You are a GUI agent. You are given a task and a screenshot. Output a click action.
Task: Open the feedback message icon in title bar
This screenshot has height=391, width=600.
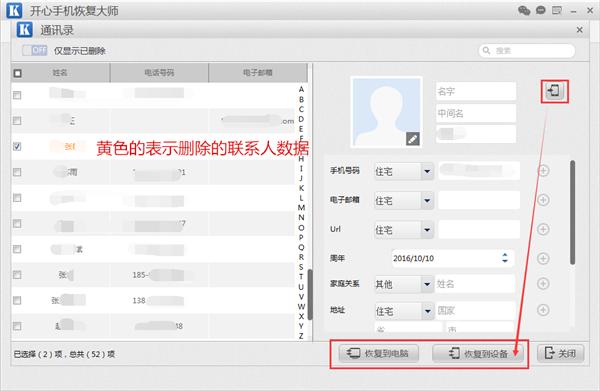coord(557,10)
